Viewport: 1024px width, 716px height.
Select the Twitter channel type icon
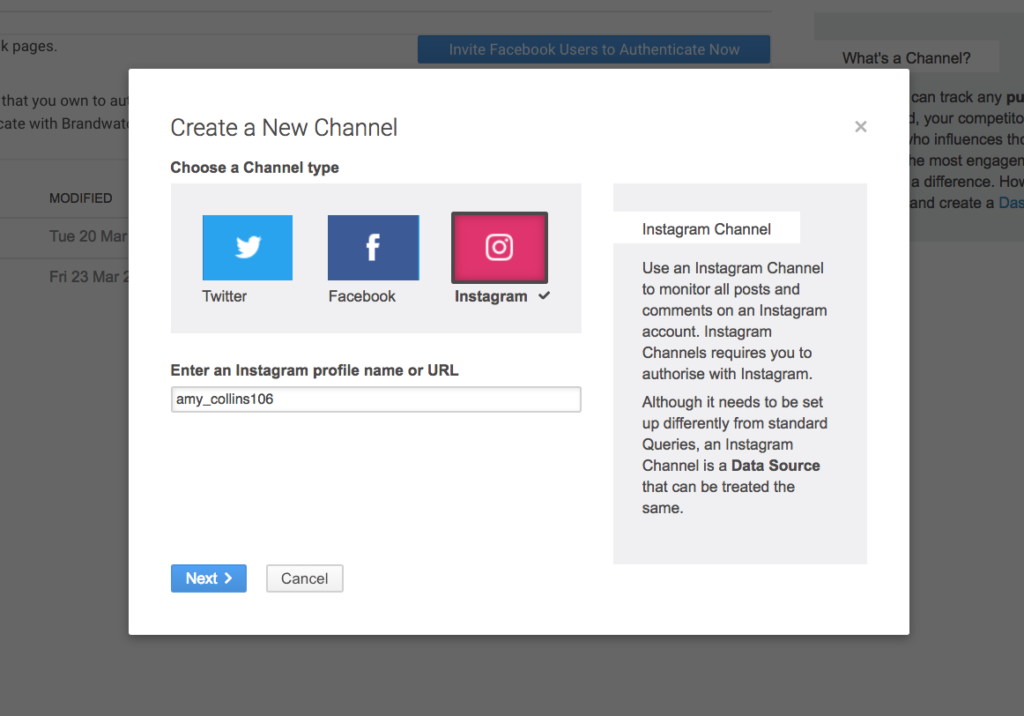click(x=247, y=247)
